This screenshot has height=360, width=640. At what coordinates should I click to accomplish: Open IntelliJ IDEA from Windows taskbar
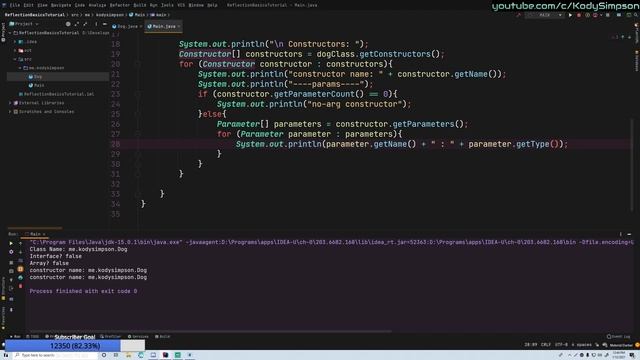pyautogui.click(x=165, y=355)
